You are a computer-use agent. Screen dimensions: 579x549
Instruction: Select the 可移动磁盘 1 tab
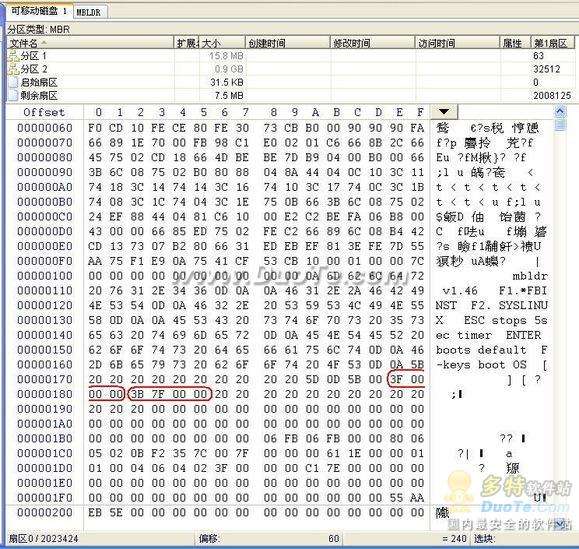coord(39,11)
